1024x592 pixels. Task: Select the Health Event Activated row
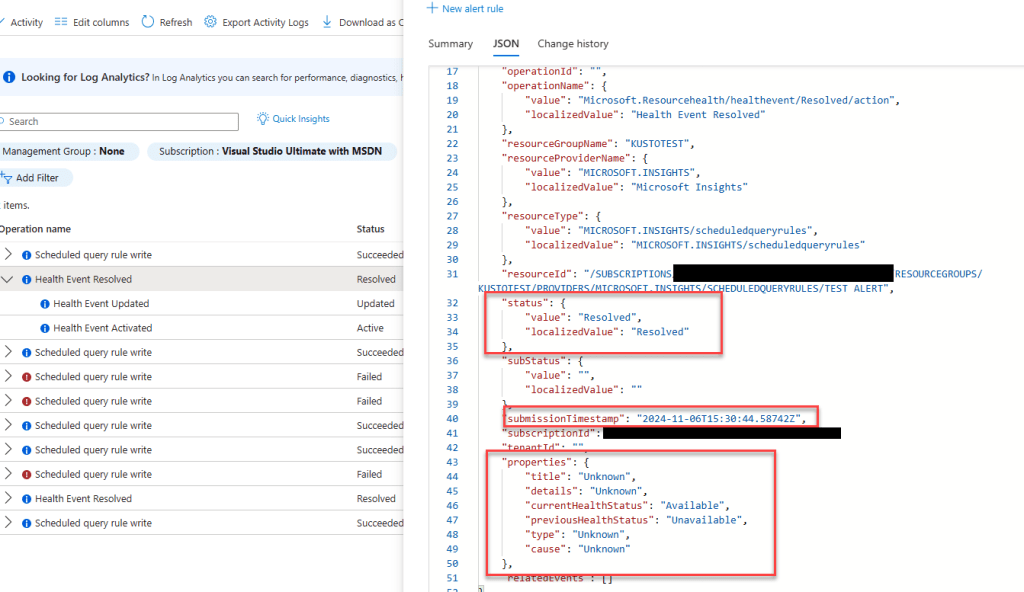102,328
